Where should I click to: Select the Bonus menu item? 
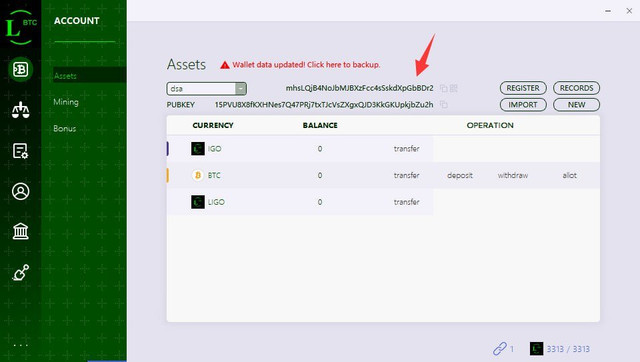coord(64,129)
